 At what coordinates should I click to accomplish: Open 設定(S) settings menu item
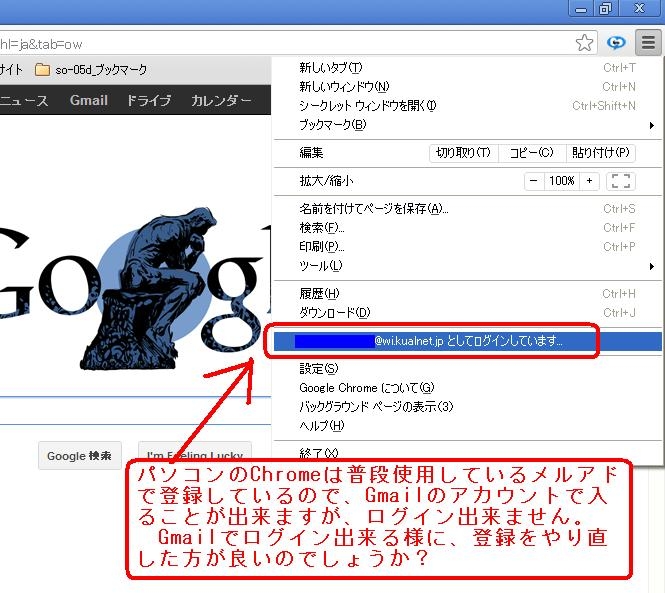coord(467,369)
